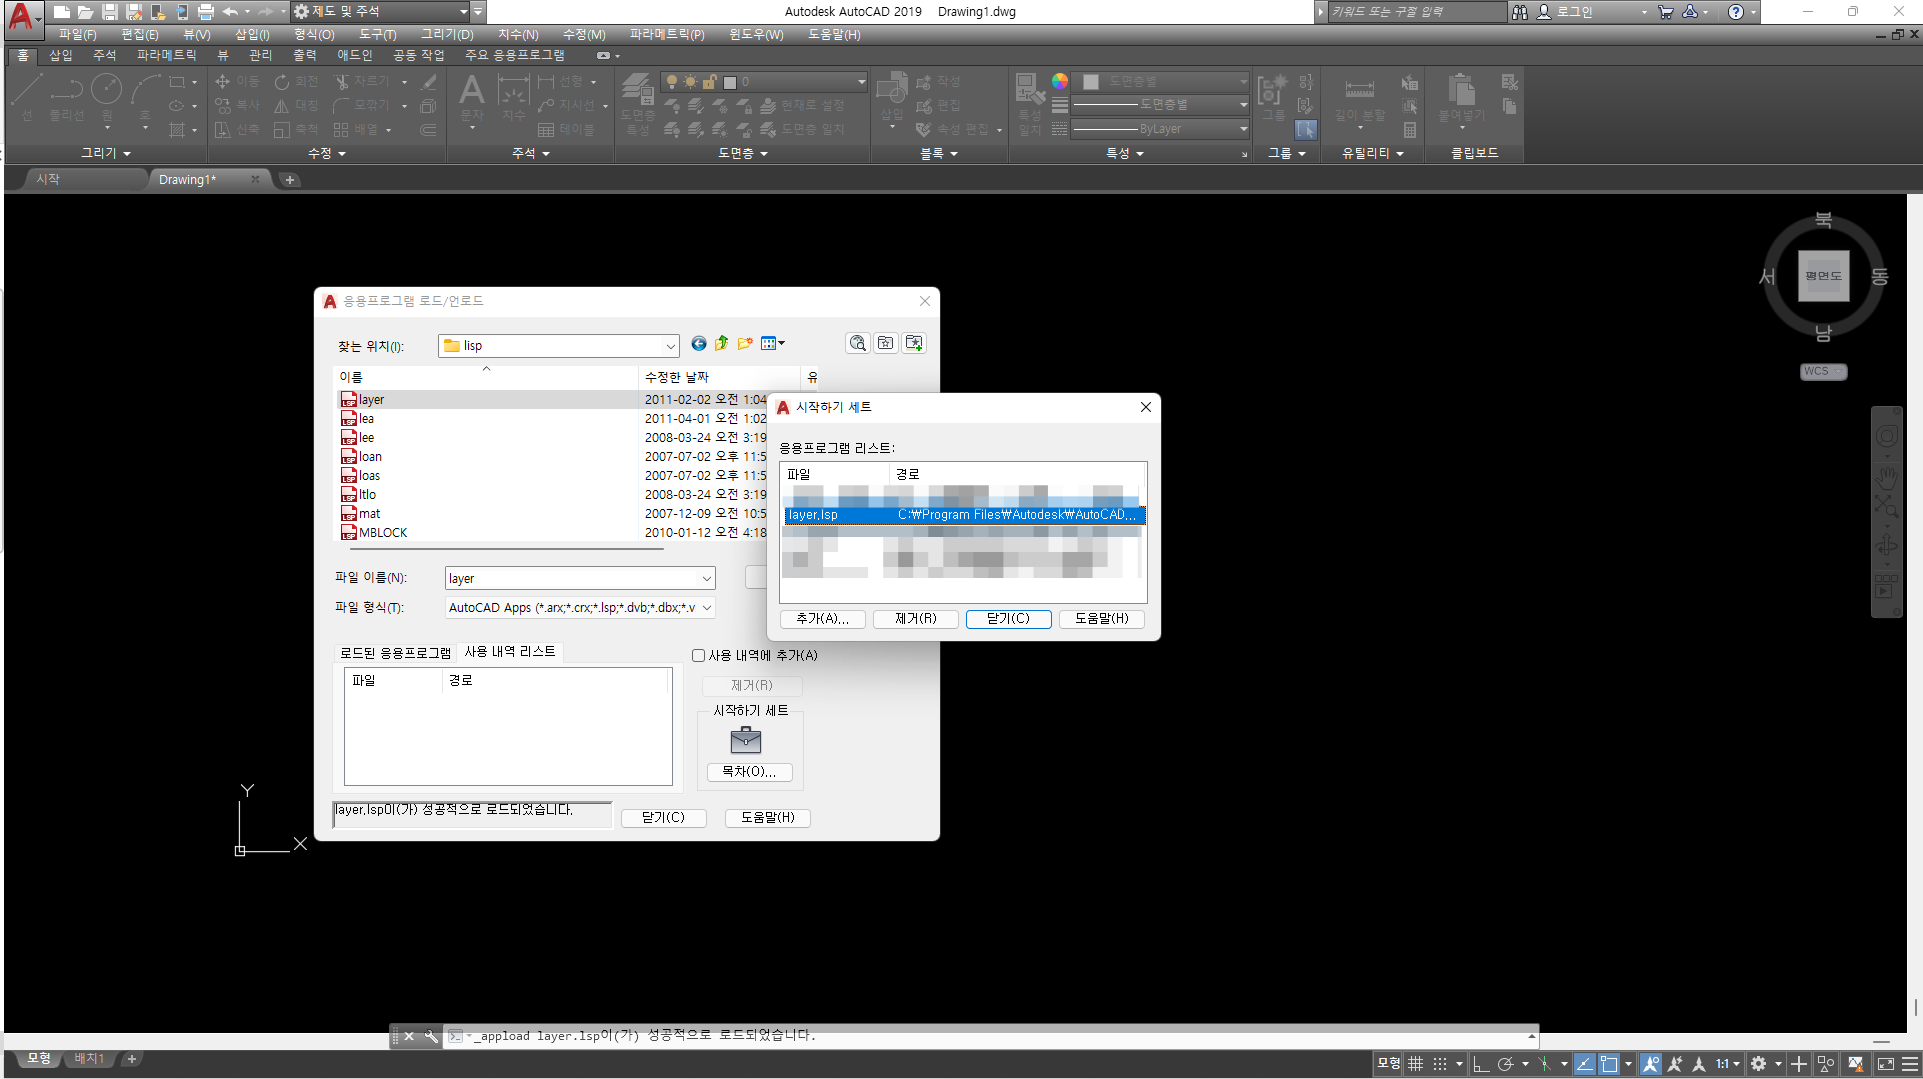The image size is (1923, 1079).
Task: Click the Workspace switching gear icon in status bar
Action: (1758, 1064)
